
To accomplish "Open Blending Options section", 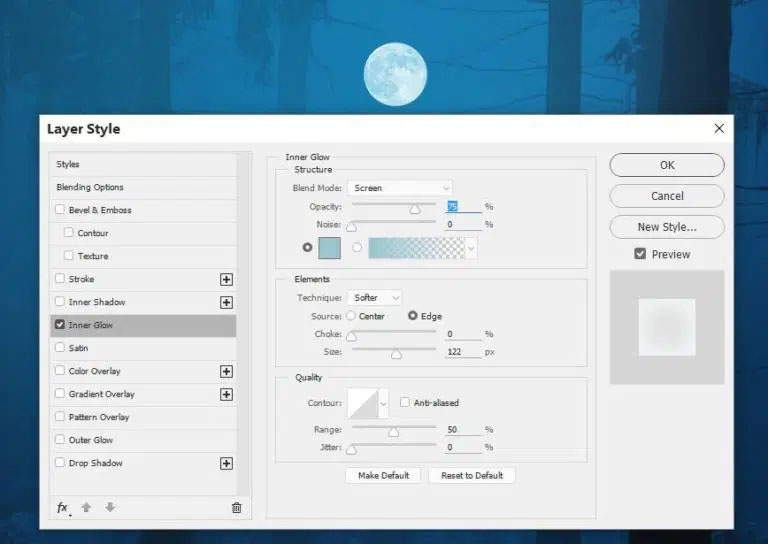I will click(143, 188).
